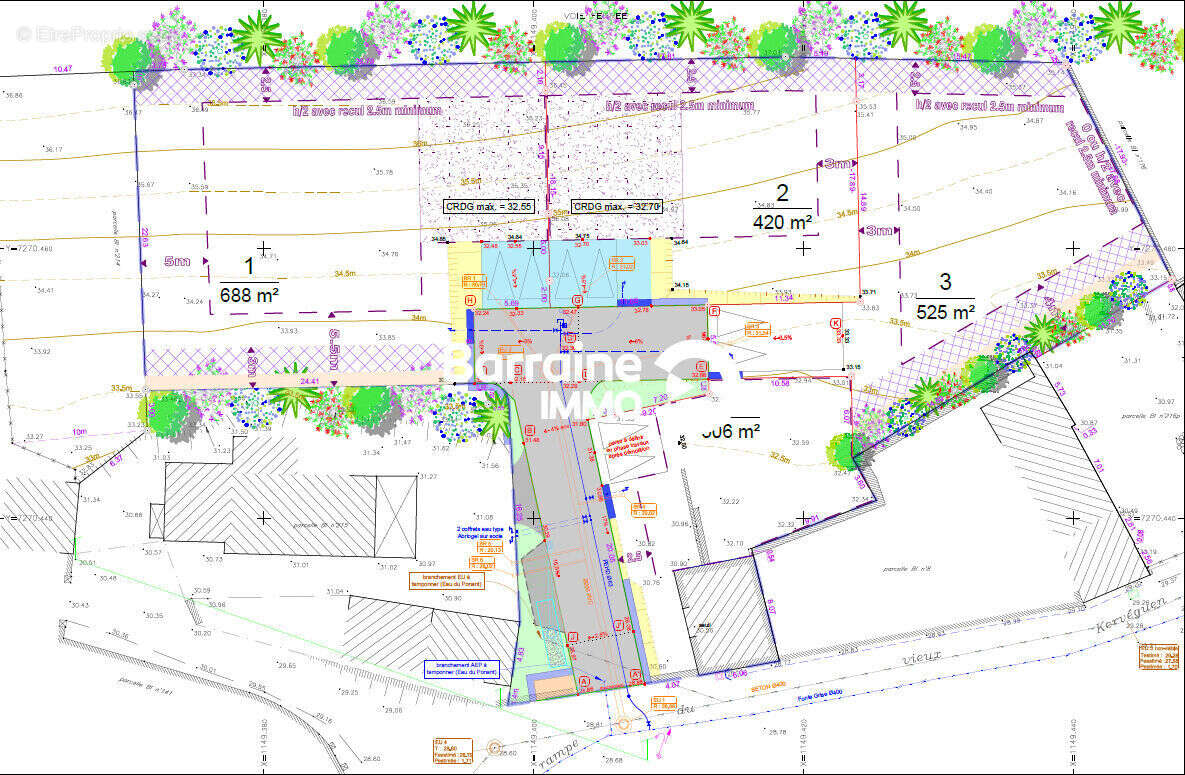1185x775 pixels.
Task: Click the red marker G
Action: pos(576,300)
